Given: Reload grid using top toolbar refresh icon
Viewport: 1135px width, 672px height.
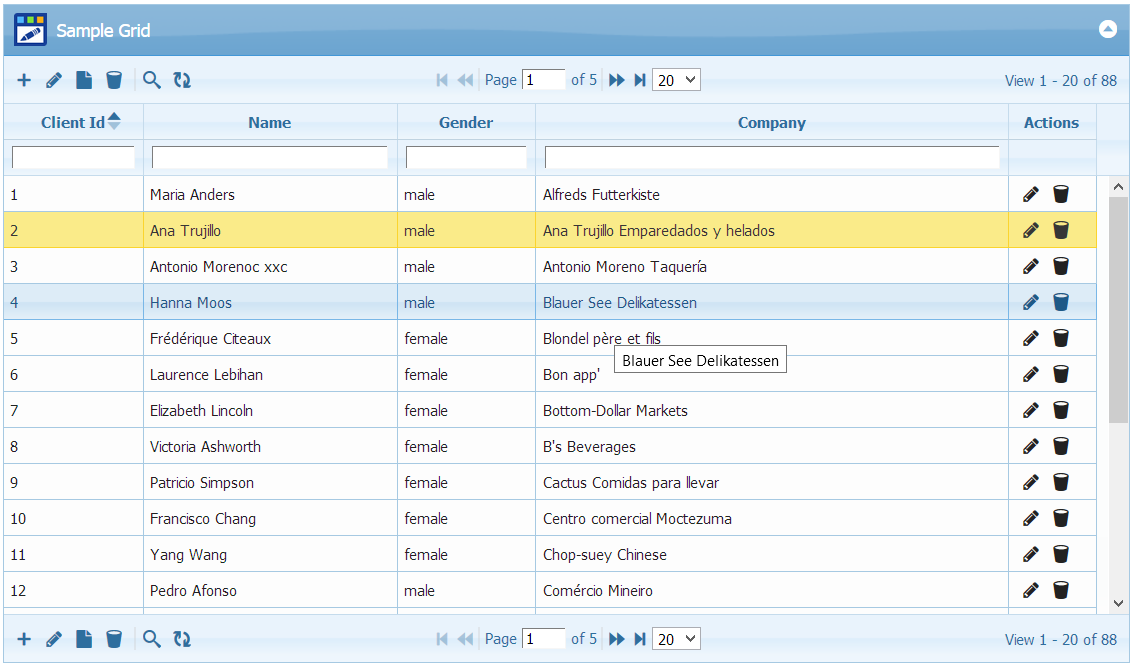Looking at the screenshot, I should point(182,81).
